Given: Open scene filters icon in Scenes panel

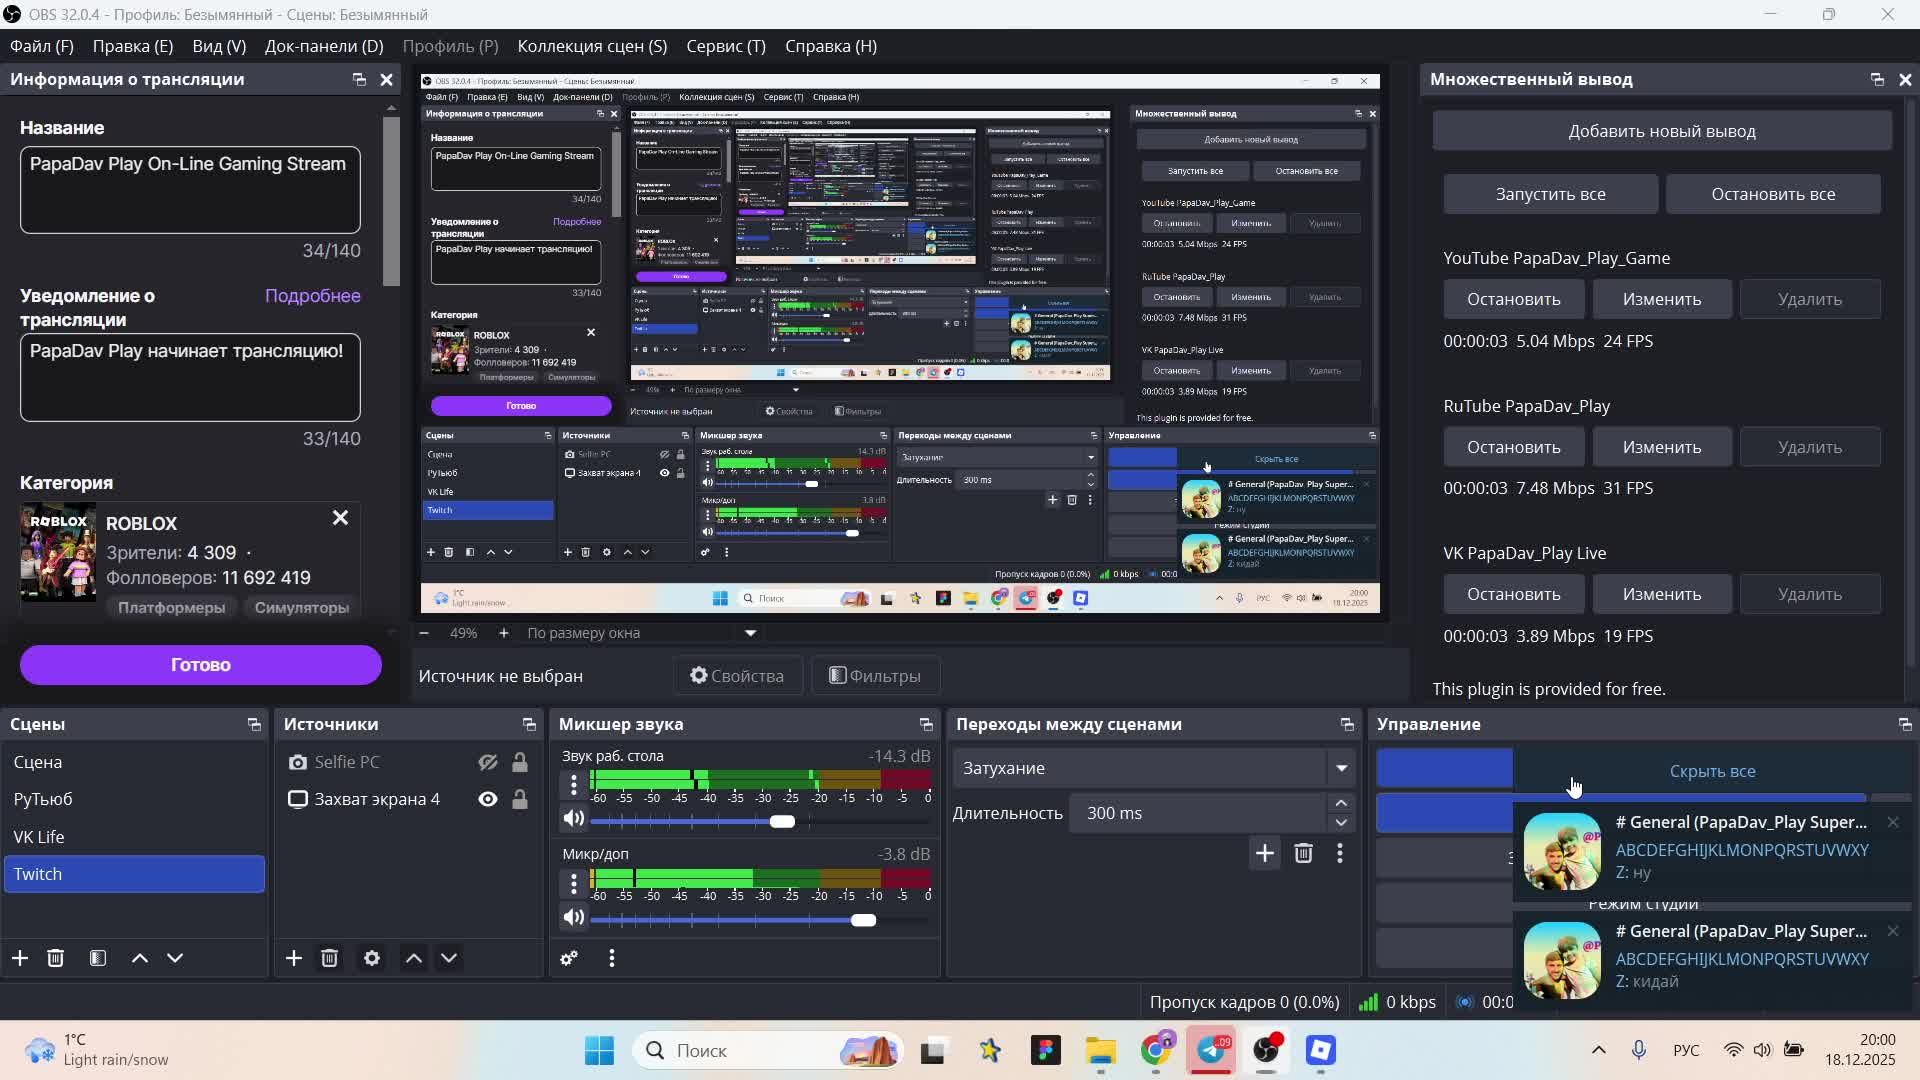Looking at the screenshot, I should coord(98,958).
